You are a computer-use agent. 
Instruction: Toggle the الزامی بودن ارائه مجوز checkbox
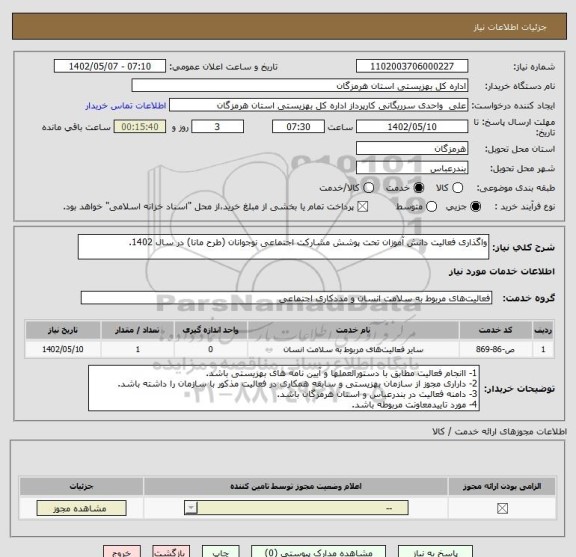point(502,509)
